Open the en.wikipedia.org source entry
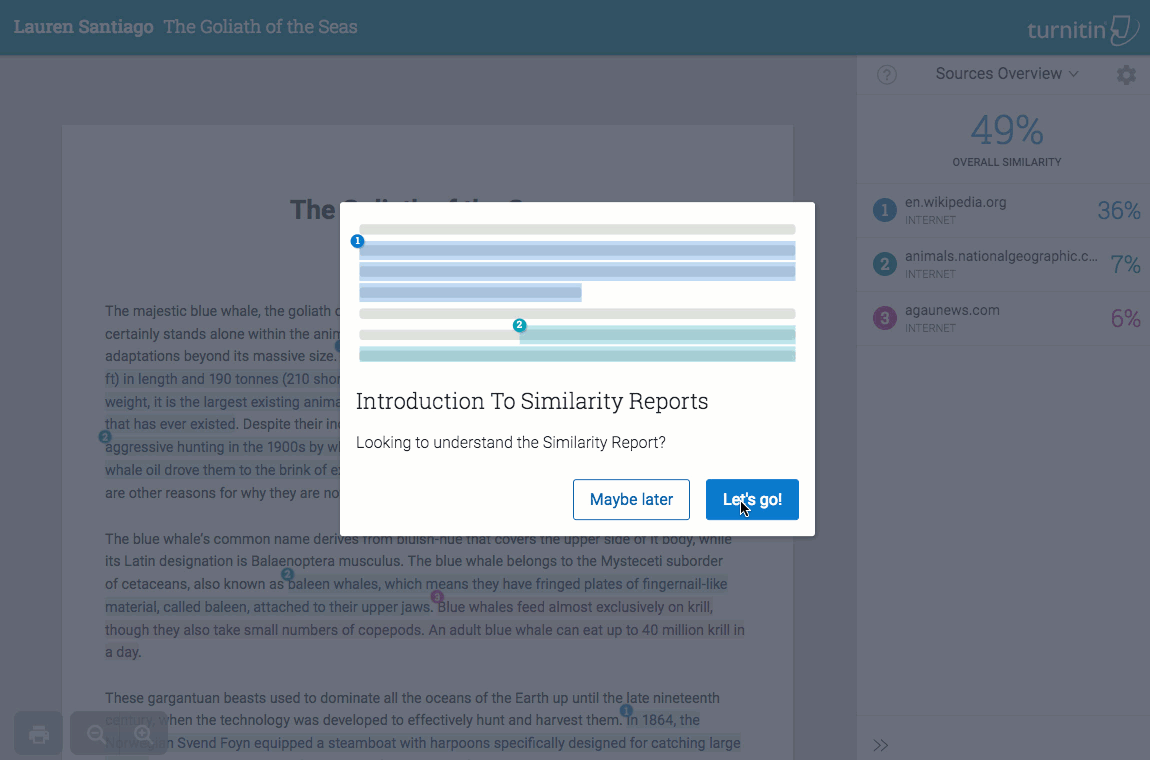Viewport: 1150px width, 760px height. click(x=1003, y=211)
